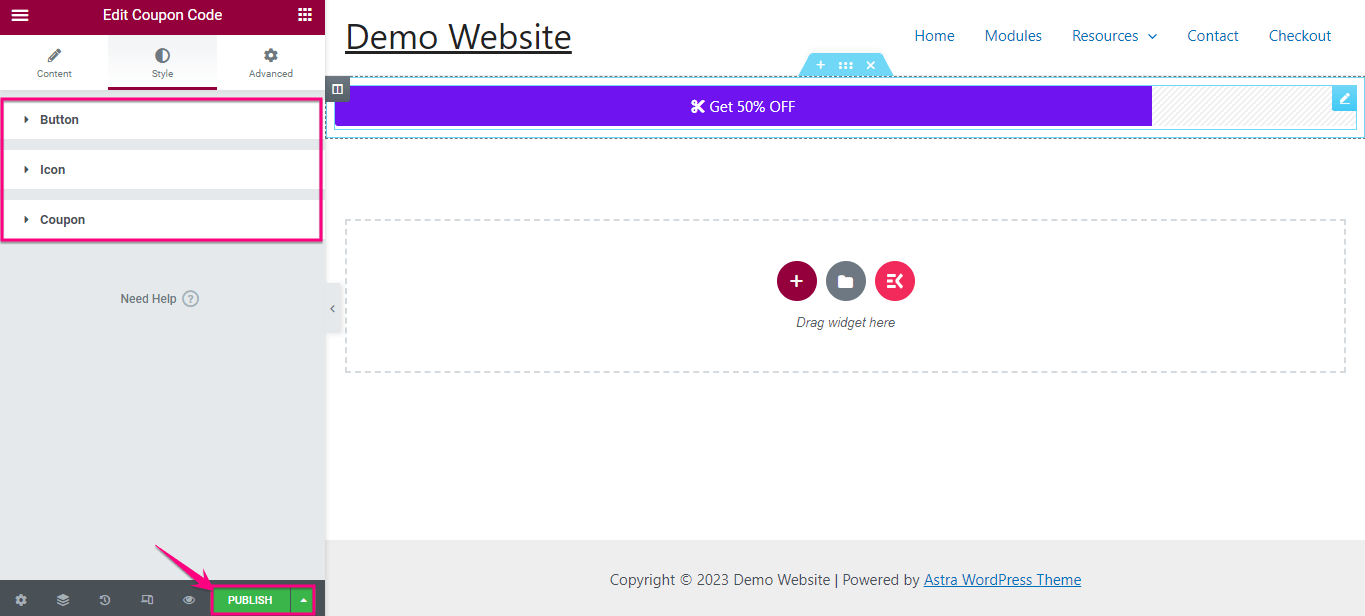Open the page Settings gear icon
This screenshot has height=616, width=1365.
(x=20, y=599)
